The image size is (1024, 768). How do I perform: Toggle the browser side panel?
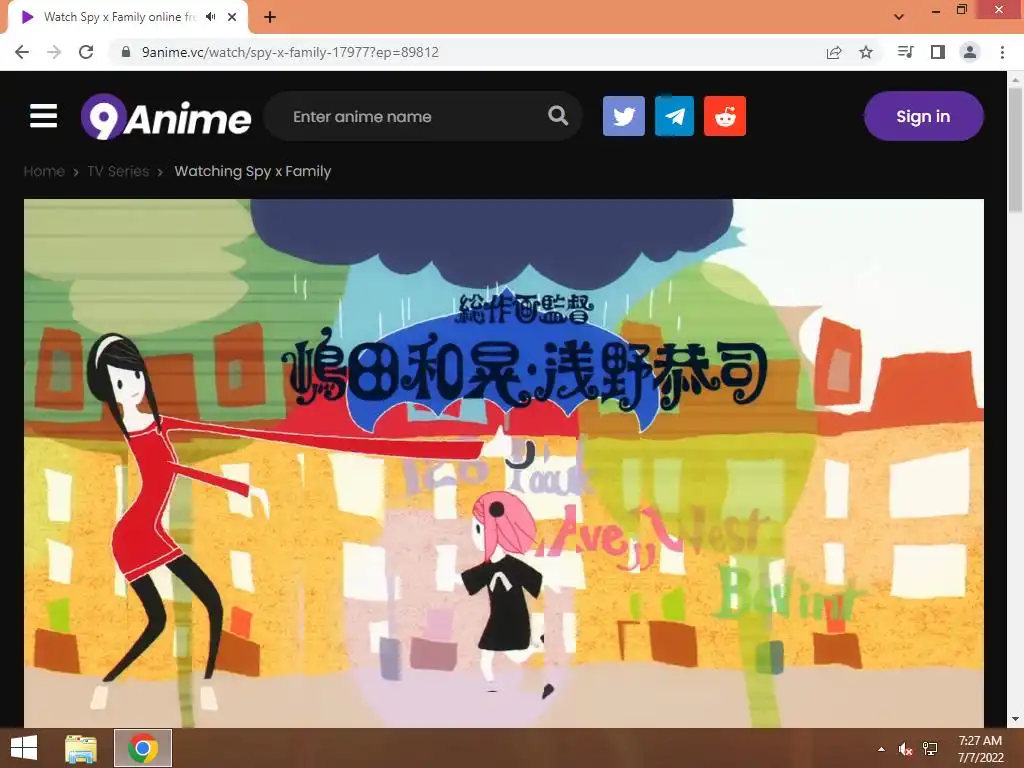click(x=938, y=52)
